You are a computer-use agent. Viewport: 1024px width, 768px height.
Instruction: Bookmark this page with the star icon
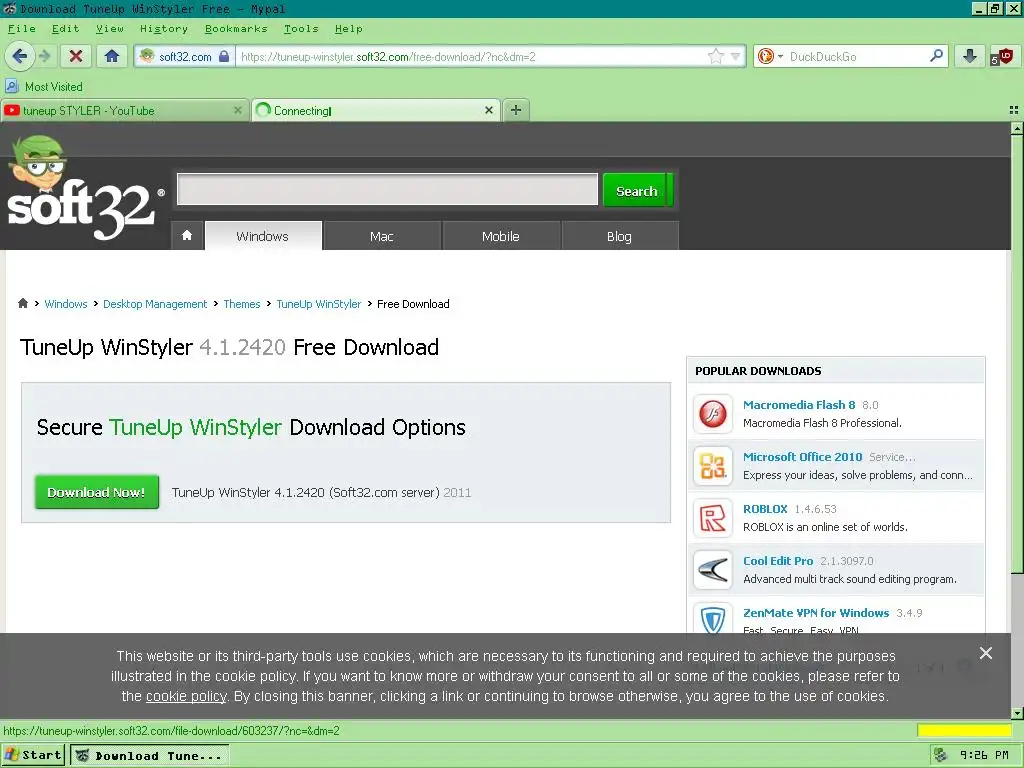point(716,56)
